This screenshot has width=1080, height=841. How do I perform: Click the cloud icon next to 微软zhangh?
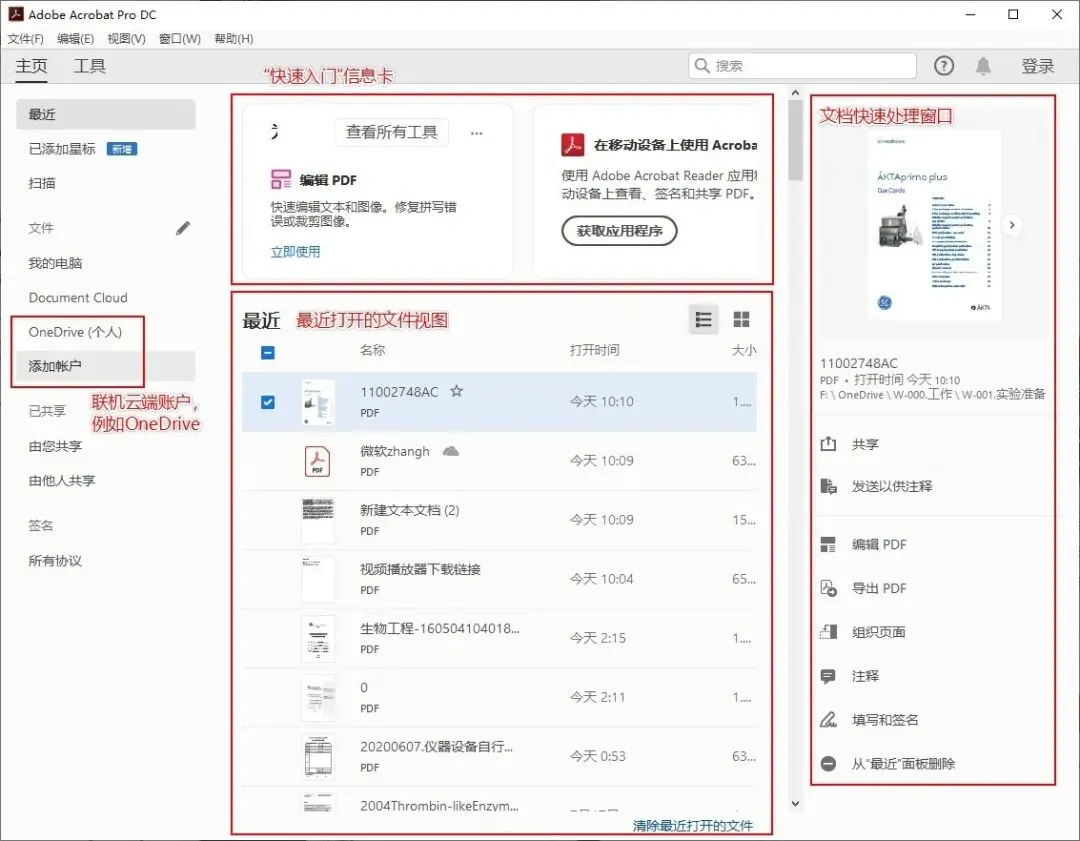tap(450, 451)
